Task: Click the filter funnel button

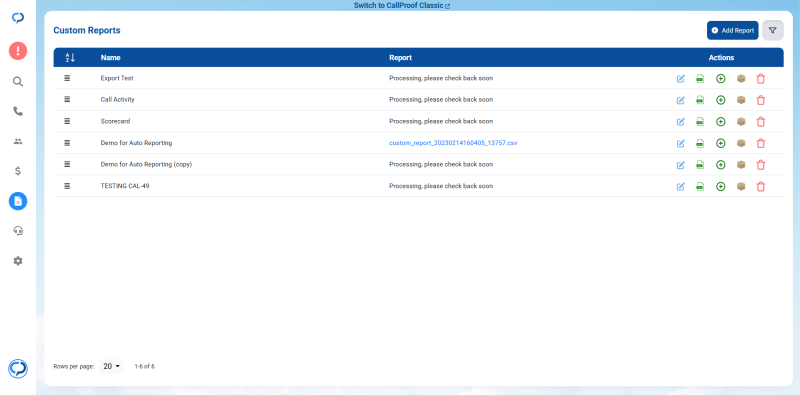Action: 772,31
